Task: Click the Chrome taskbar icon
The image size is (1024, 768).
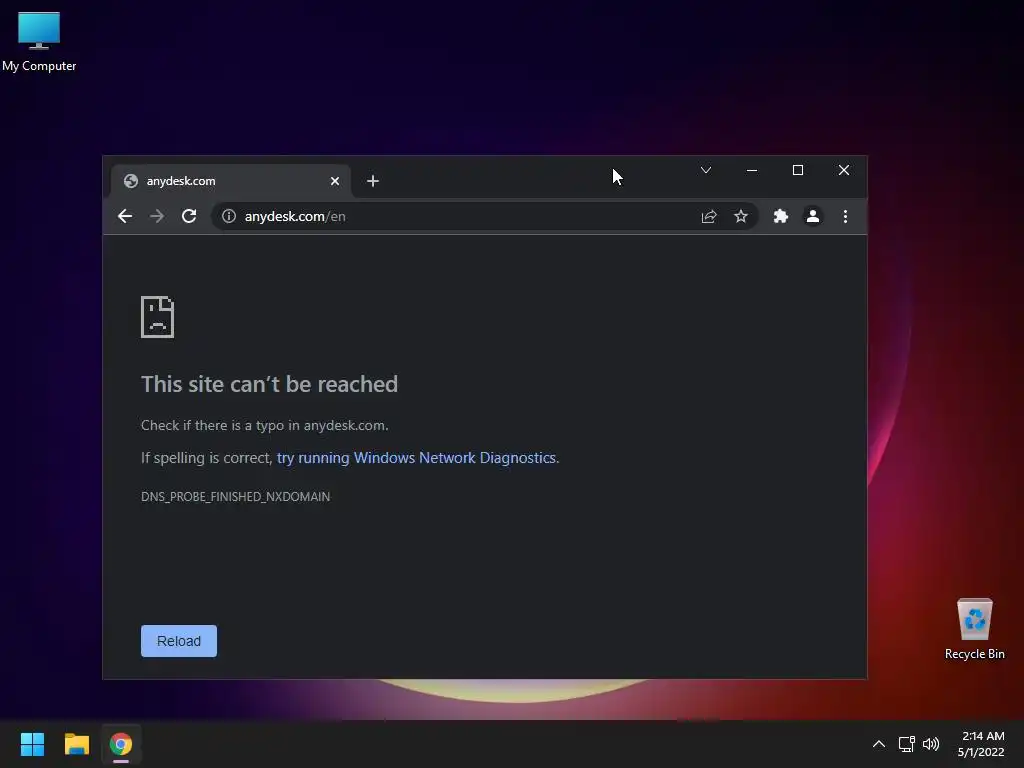Action: pos(121,744)
